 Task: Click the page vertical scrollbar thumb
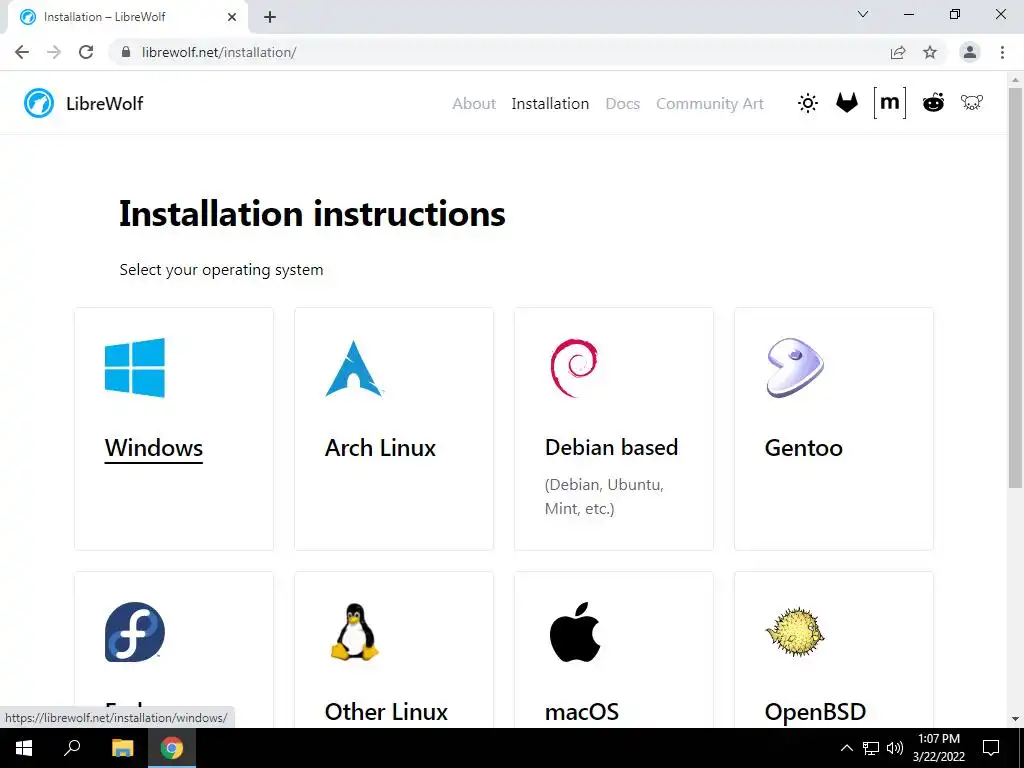[1015, 287]
